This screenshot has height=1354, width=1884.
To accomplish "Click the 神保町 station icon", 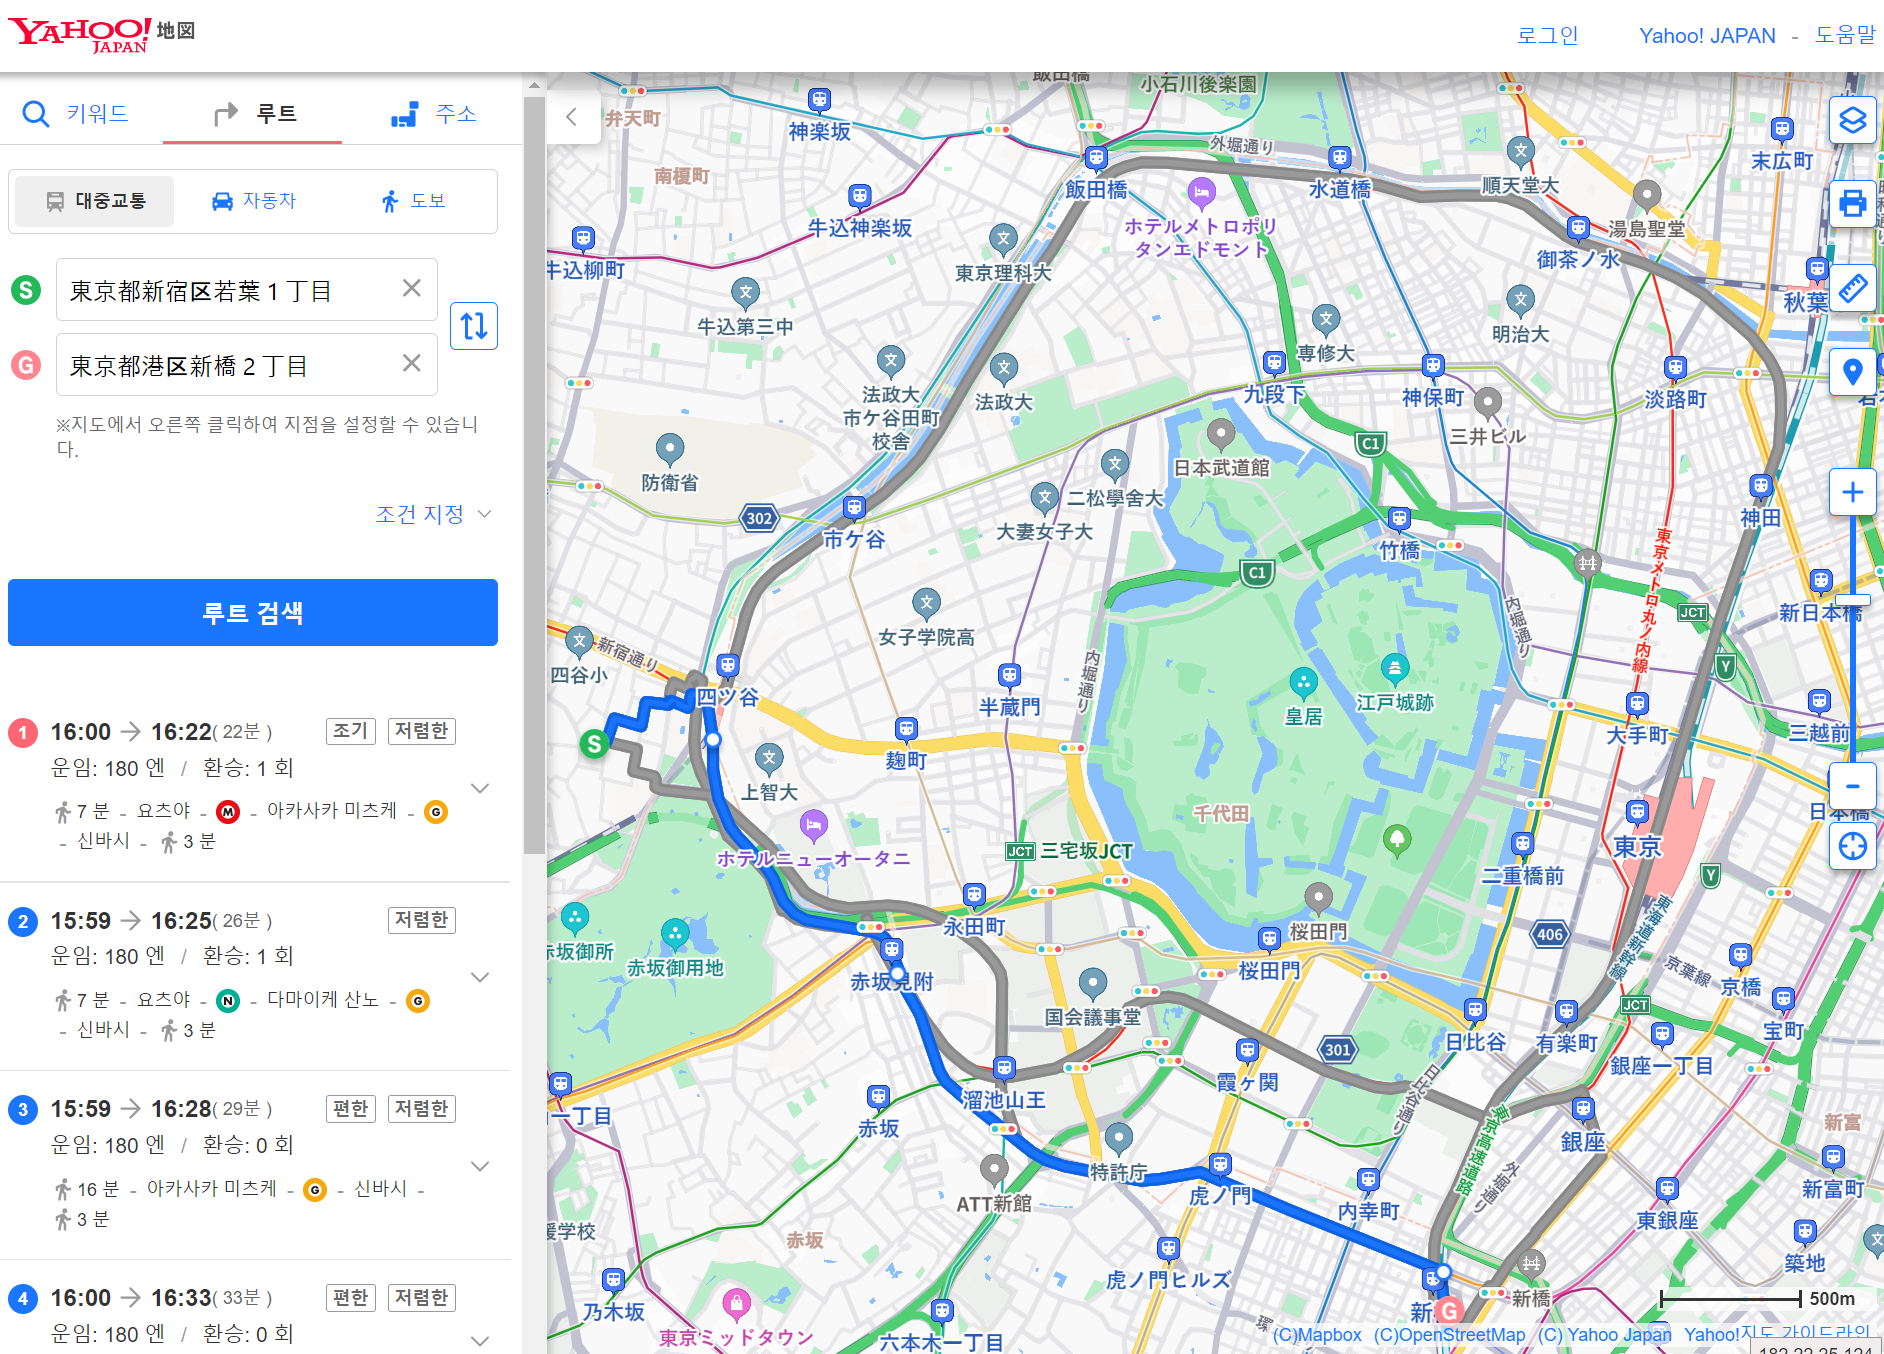I will 1433,365.
